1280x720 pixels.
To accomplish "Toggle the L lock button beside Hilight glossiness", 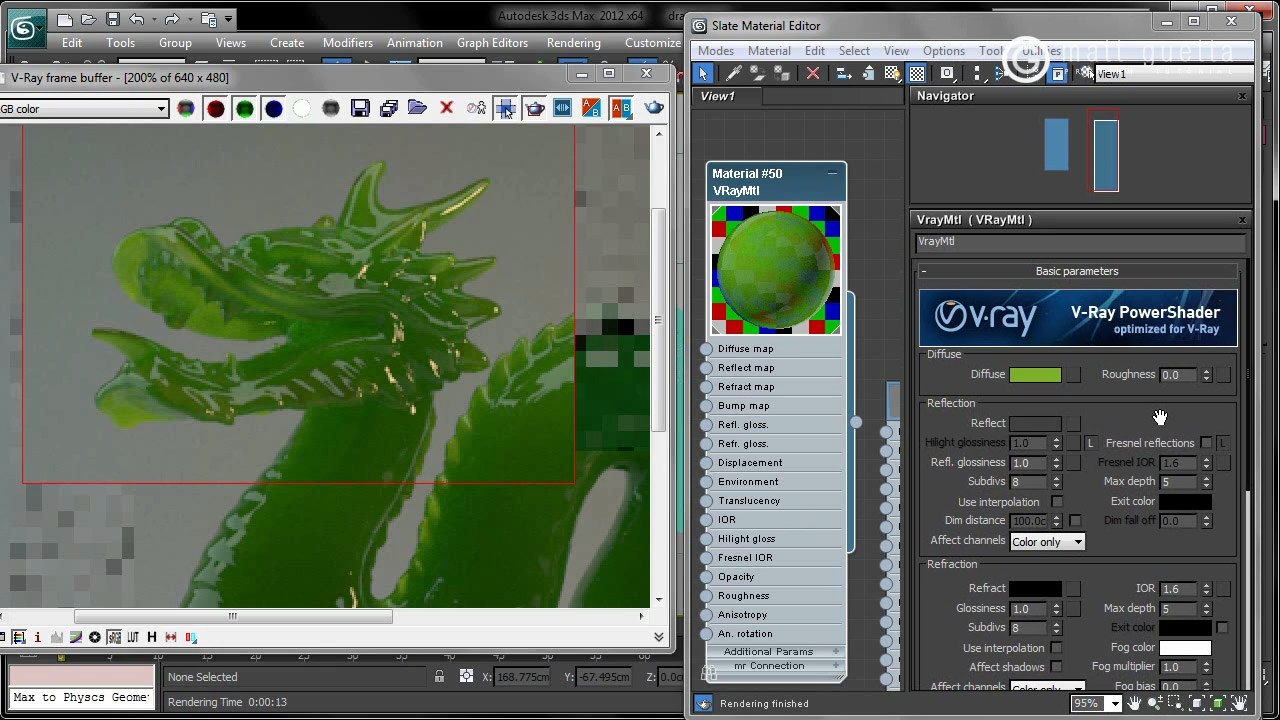I will point(1091,443).
